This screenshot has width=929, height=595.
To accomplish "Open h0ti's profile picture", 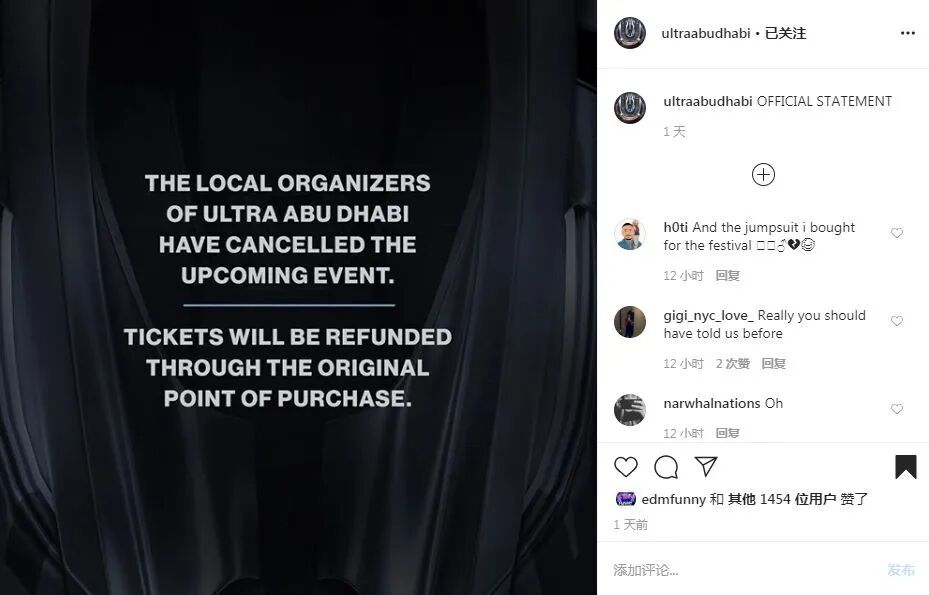I will point(630,233).
